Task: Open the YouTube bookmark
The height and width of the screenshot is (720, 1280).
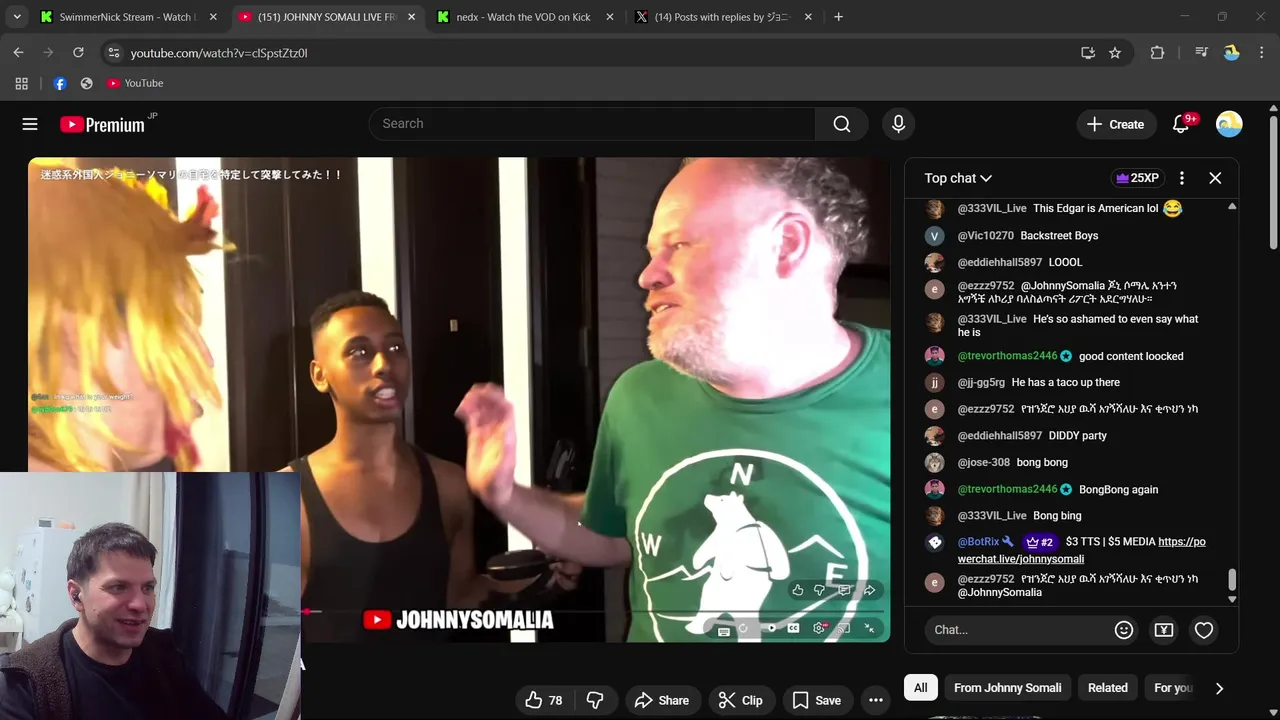Action: click(x=135, y=83)
